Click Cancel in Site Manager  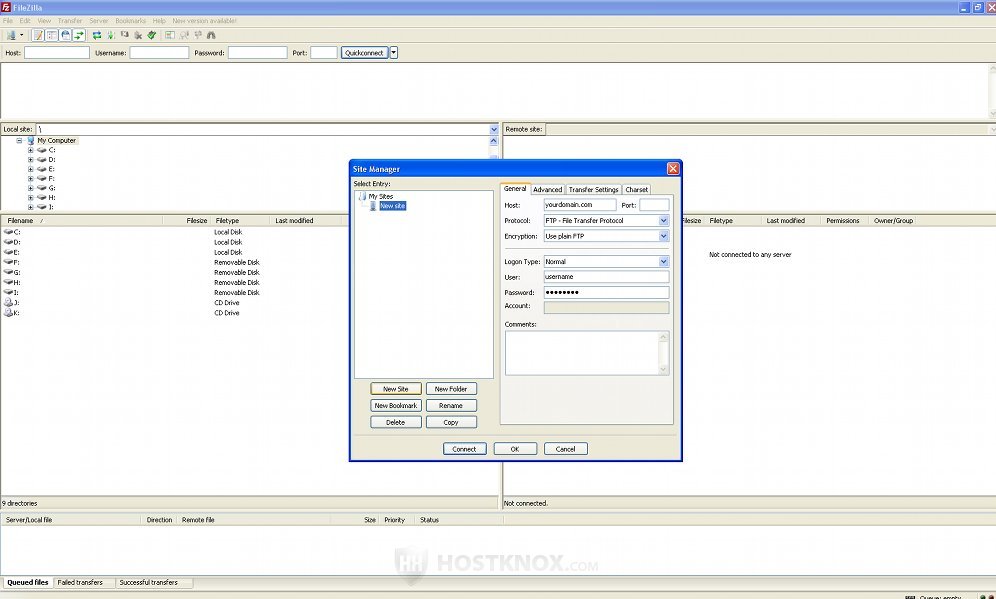(565, 448)
